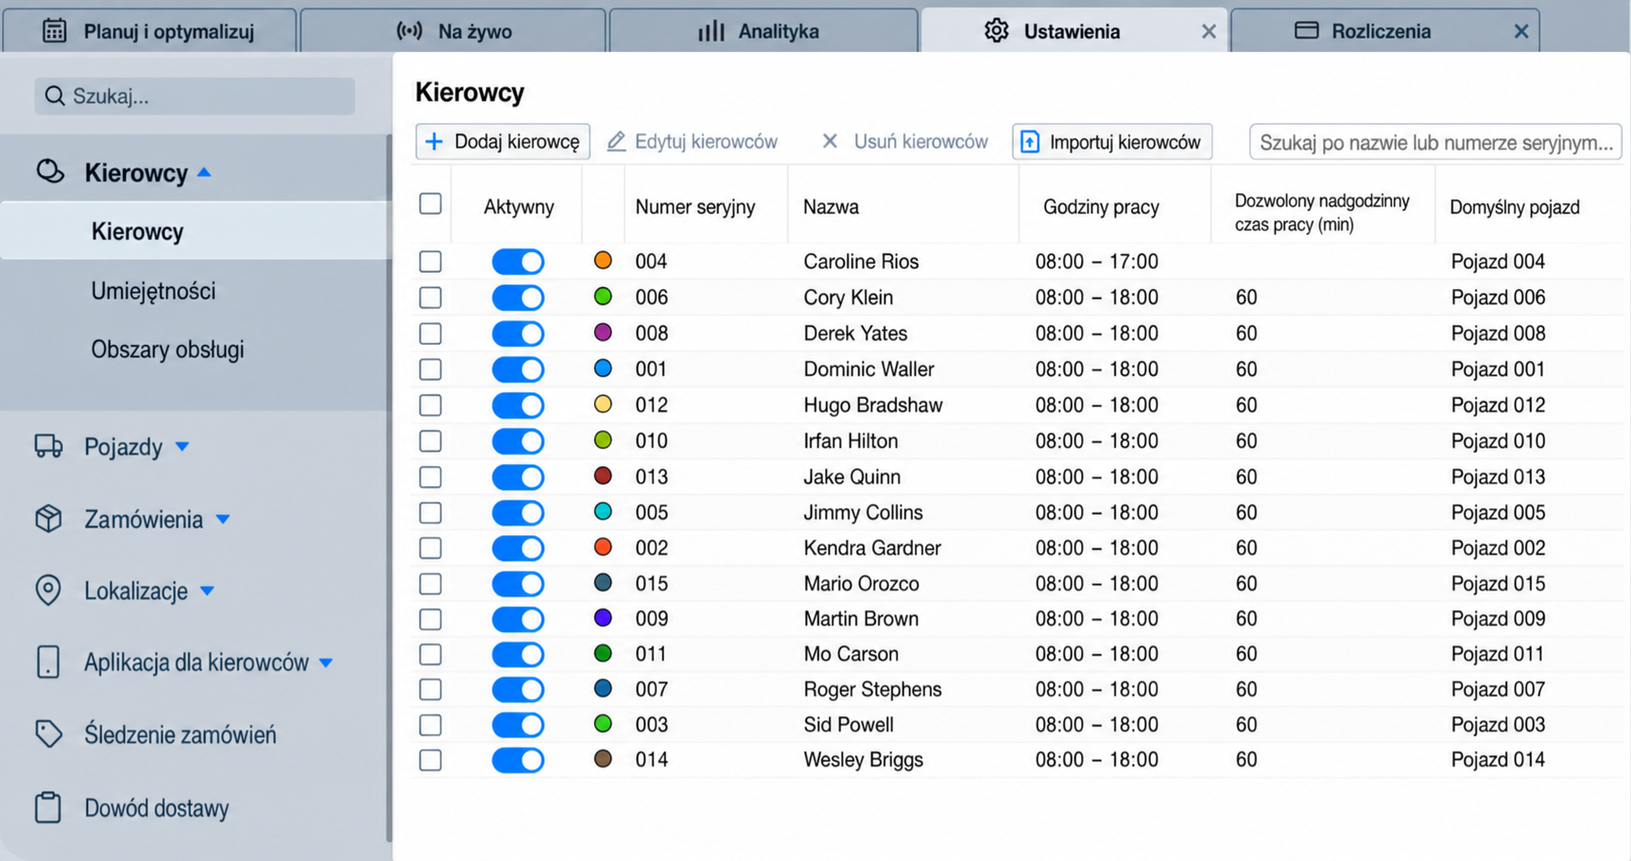Click the upload icon on Importuj kierowców

click(1030, 142)
